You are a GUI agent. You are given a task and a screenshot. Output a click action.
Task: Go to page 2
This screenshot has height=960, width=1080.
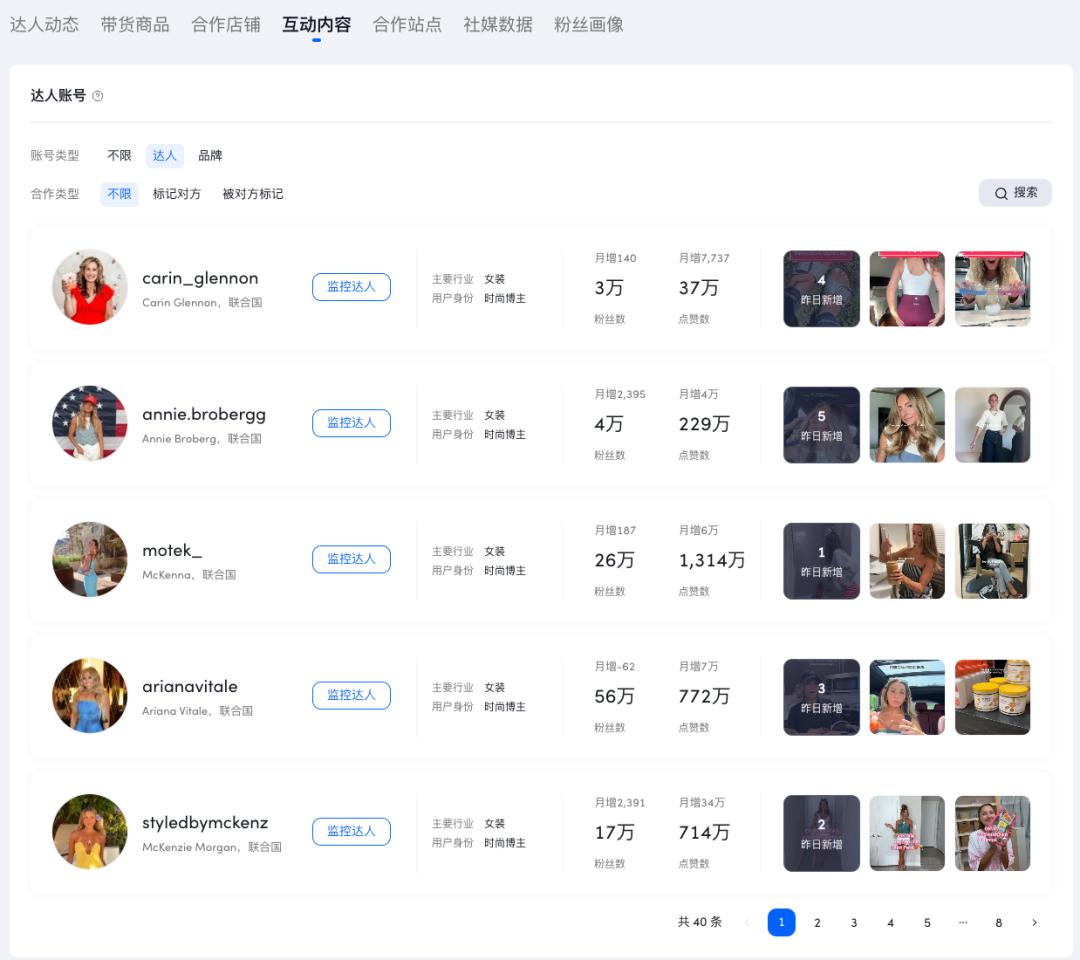817,923
